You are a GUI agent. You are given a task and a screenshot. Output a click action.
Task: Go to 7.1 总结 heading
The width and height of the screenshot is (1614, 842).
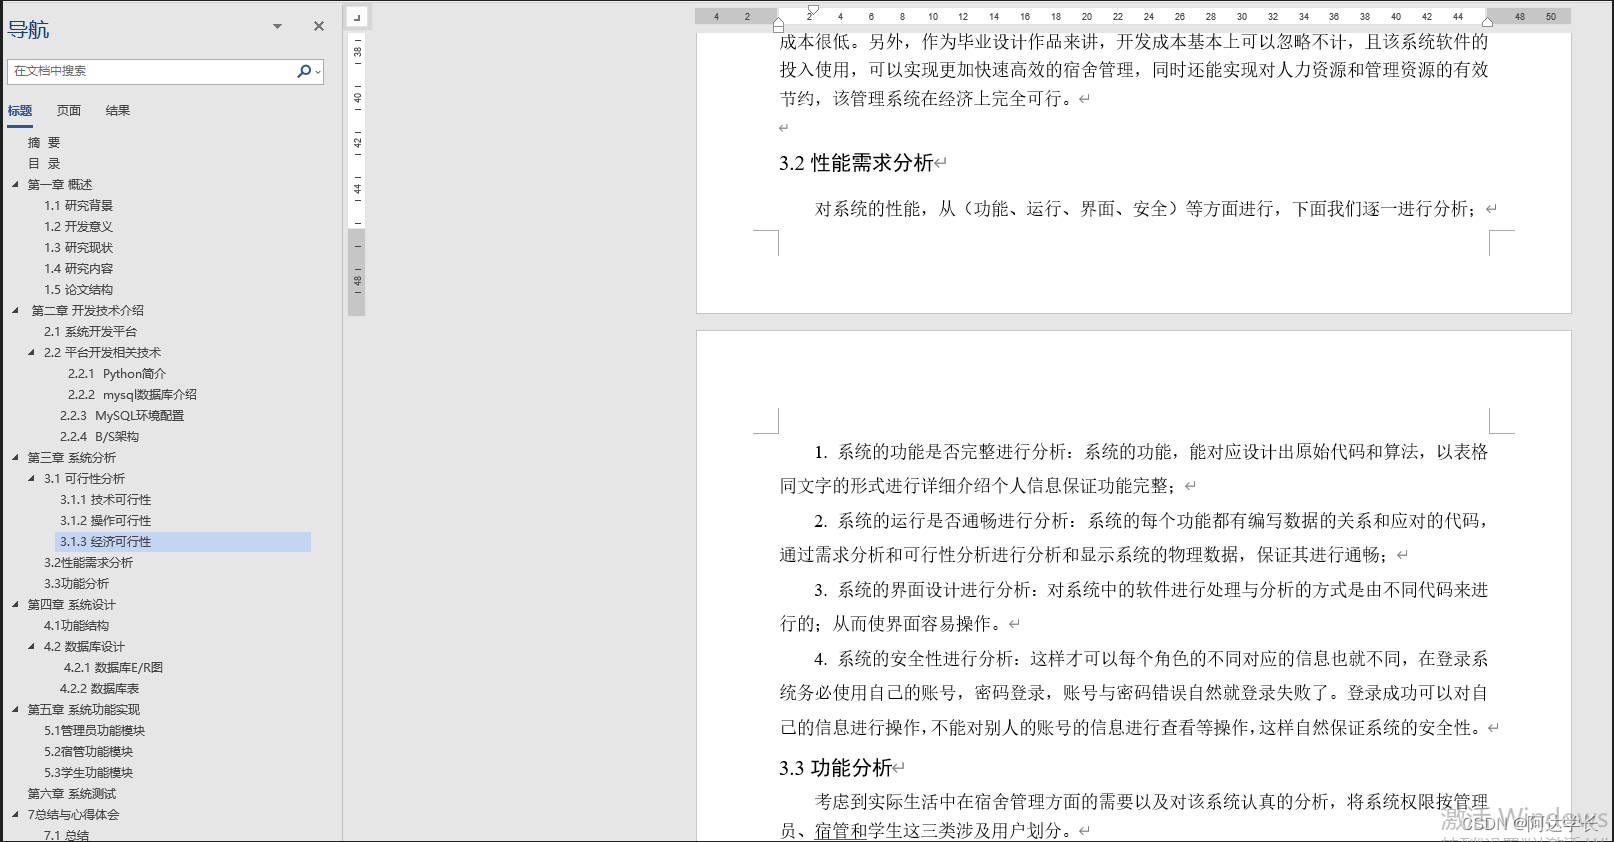[x=66, y=835]
